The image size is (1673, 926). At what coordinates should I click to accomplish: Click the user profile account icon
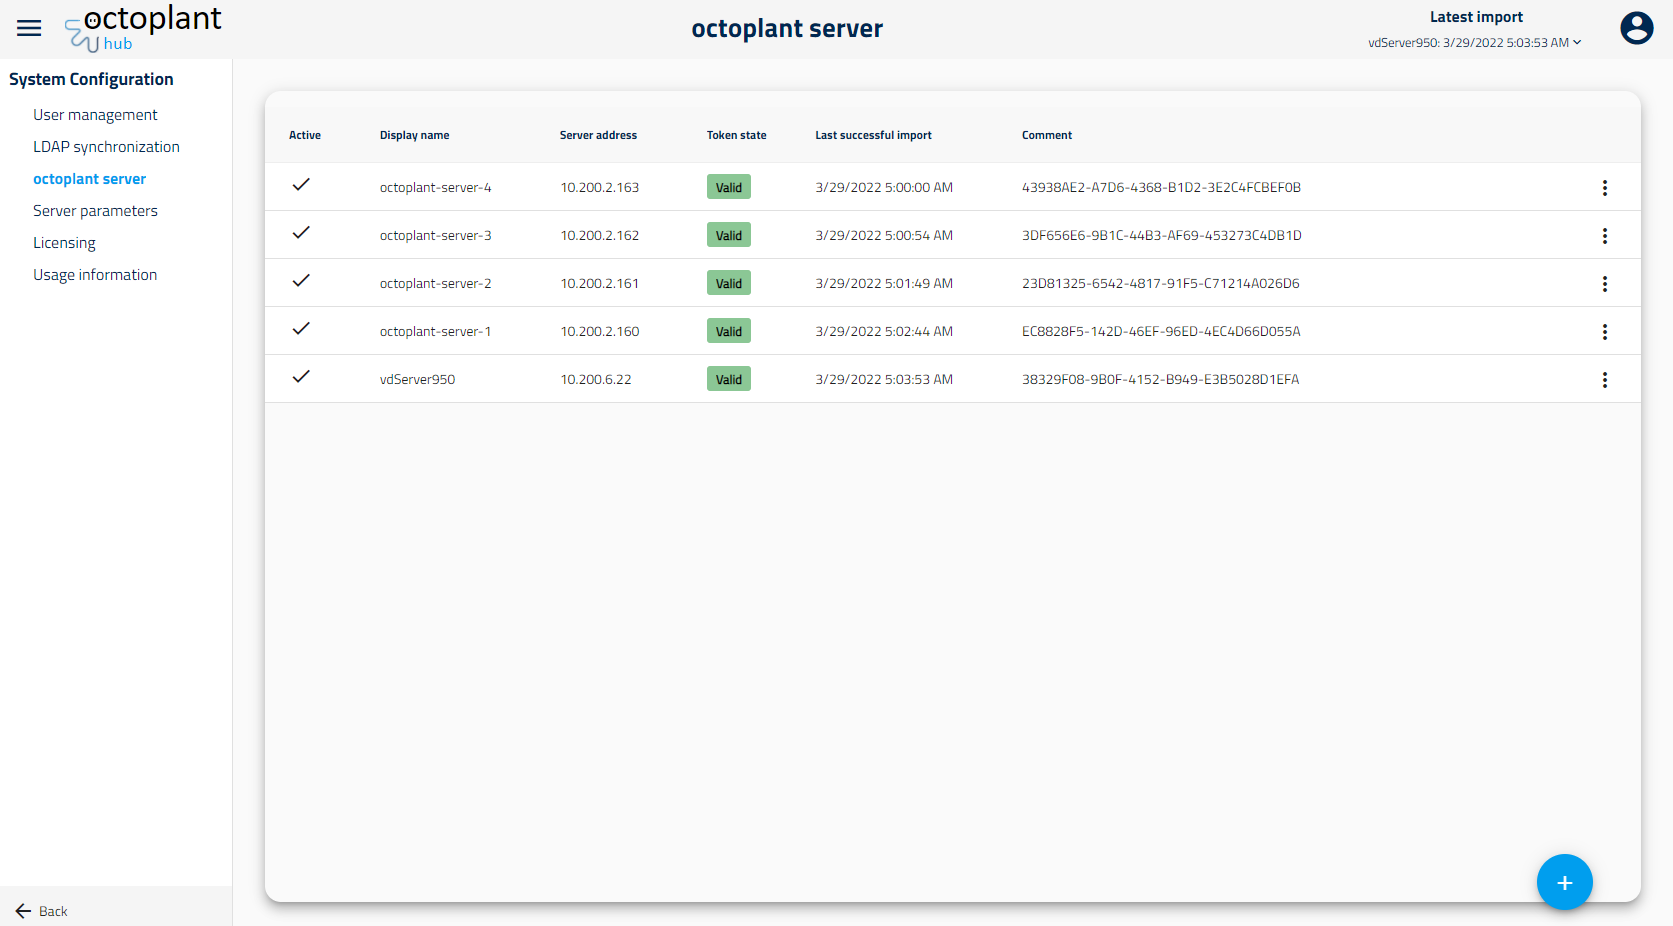click(1636, 28)
